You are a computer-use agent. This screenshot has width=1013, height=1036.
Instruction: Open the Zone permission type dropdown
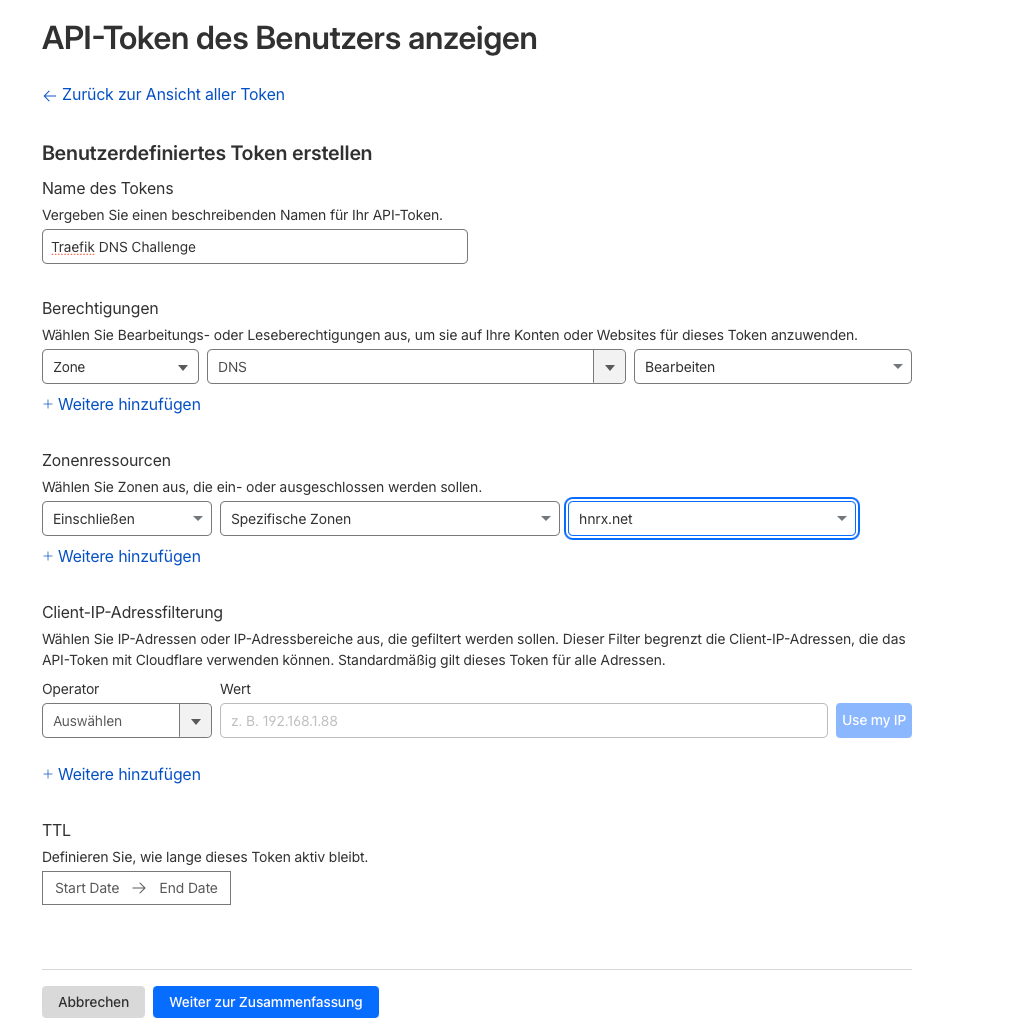(120, 367)
